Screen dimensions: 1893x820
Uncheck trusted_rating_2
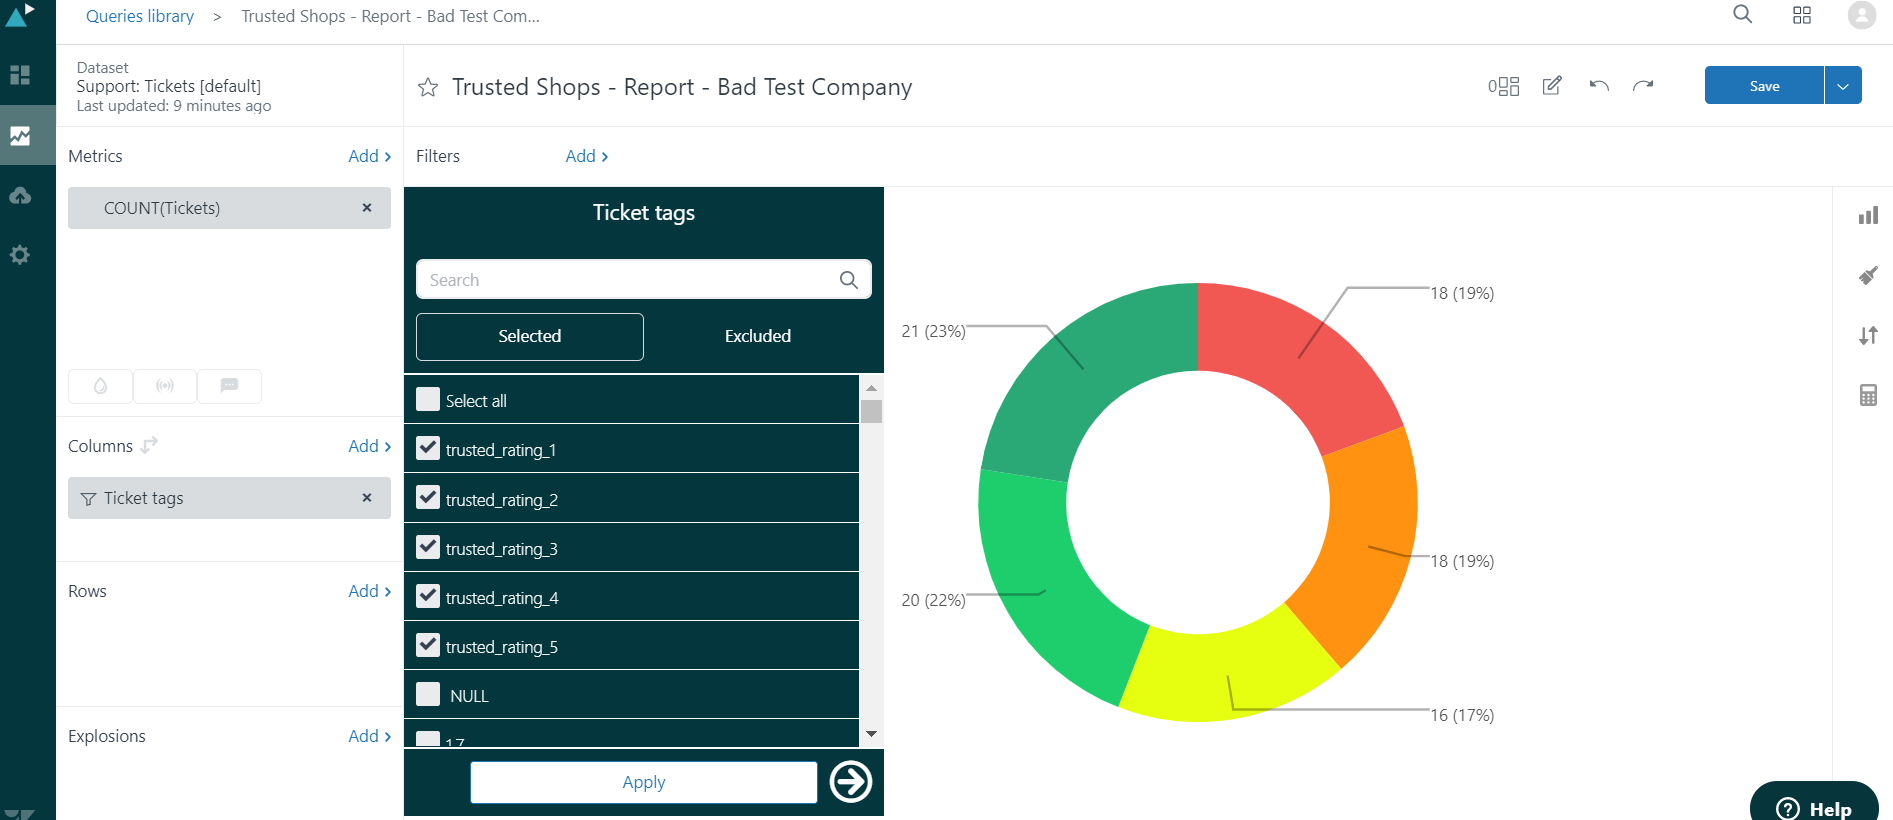[428, 497]
